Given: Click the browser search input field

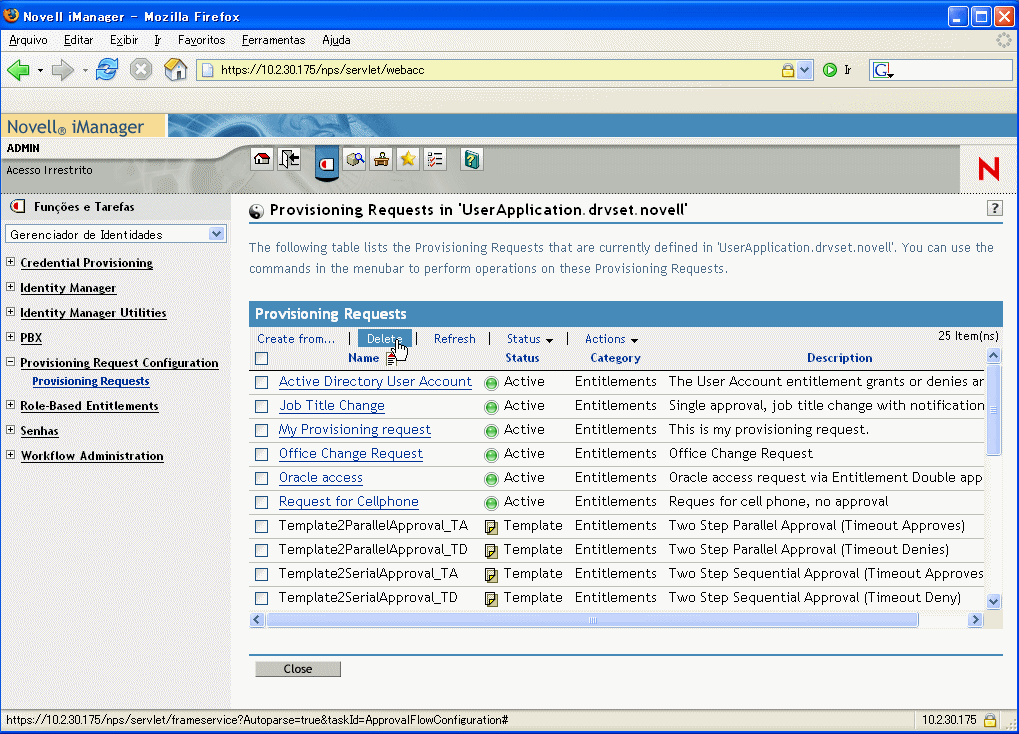Looking at the screenshot, I should pyautogui.click(x=952, y=70).
